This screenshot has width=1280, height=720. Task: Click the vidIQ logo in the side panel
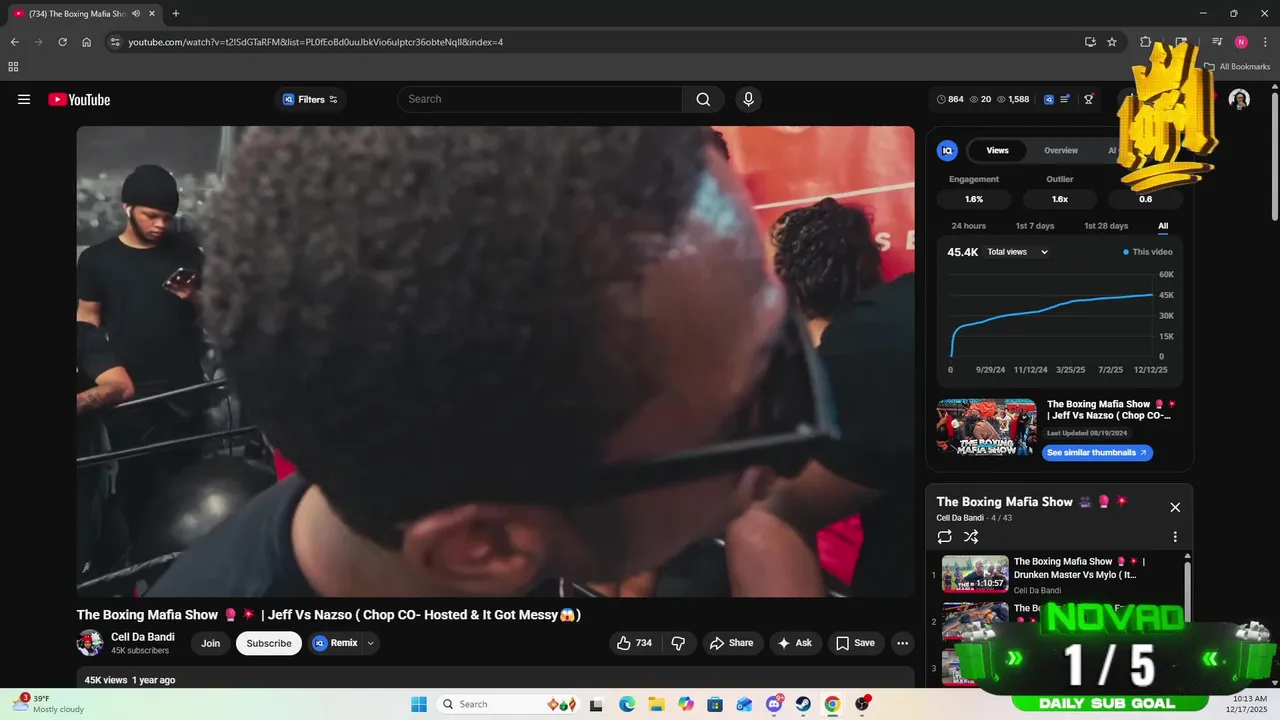[x=947, y=150]
